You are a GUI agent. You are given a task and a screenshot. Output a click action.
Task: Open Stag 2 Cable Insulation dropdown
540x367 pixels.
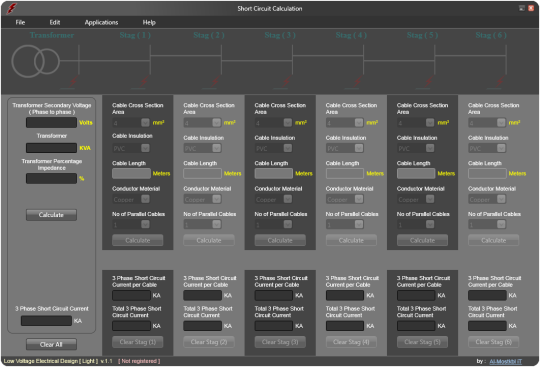click(x=202, y=148)
